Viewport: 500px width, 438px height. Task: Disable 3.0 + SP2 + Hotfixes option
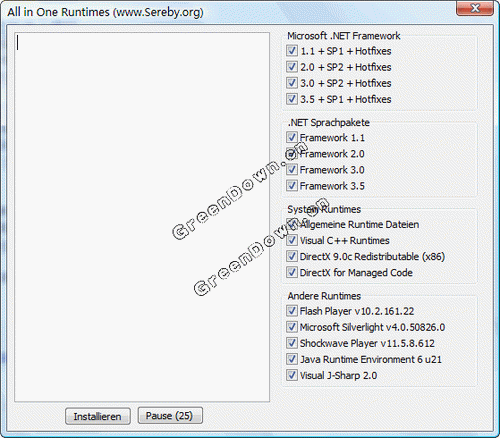point(292,83)
